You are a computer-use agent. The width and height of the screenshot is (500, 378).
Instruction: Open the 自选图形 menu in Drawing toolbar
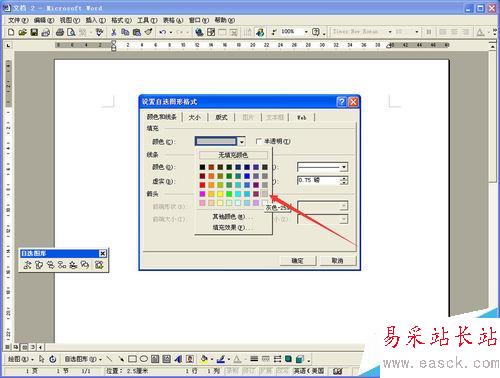tap(83, 359)
